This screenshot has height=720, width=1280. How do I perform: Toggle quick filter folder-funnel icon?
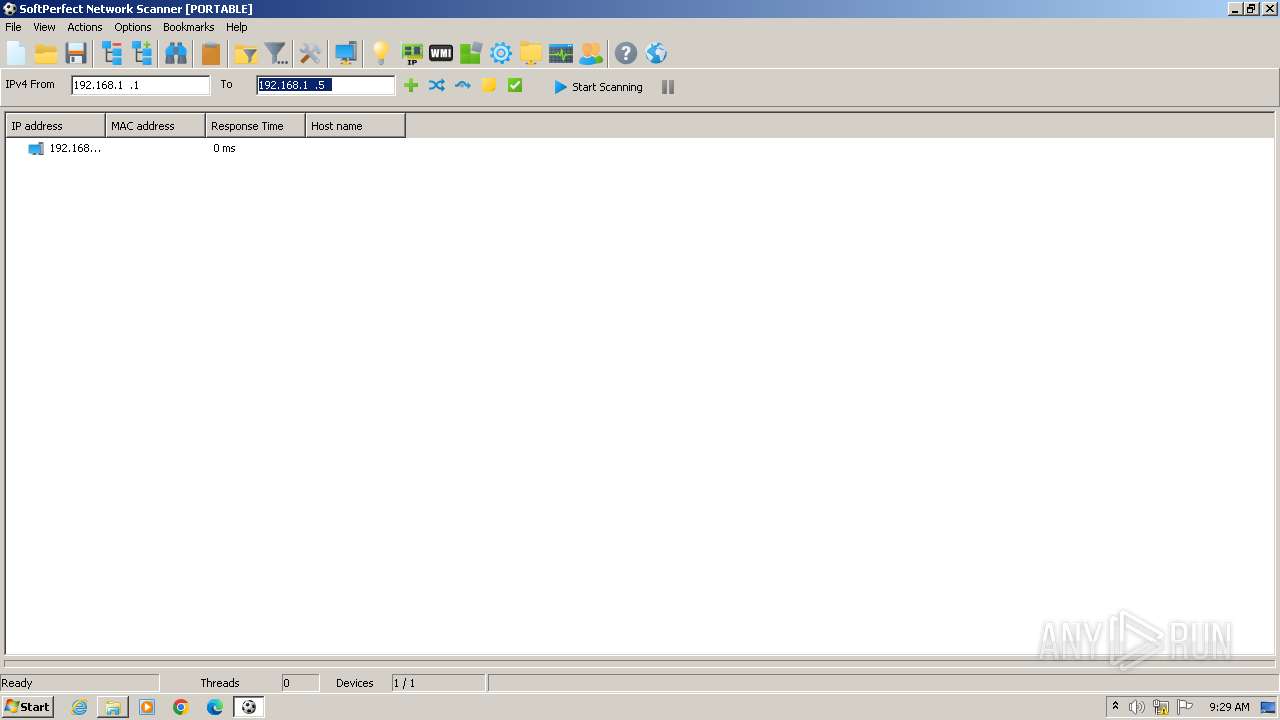[x=245, y=53]
